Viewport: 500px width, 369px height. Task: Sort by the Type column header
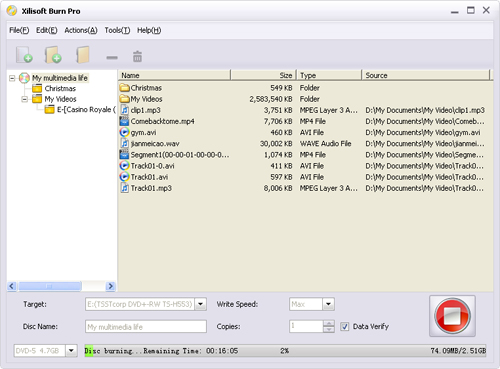[x=329, y=75]
